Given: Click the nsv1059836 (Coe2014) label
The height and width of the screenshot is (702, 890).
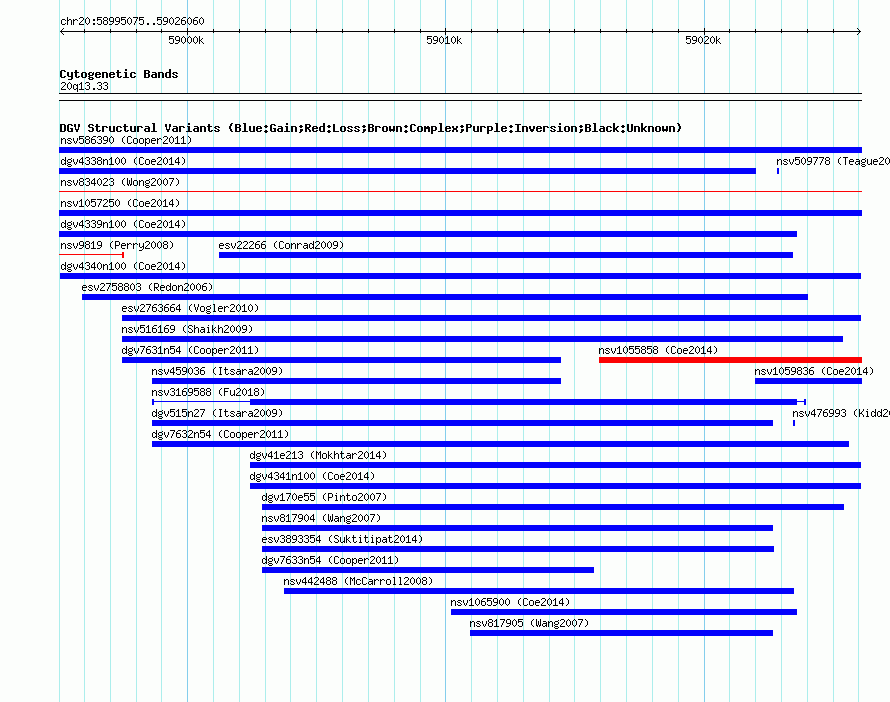Looking at the screenshot, I should click(x=814, y=371).
